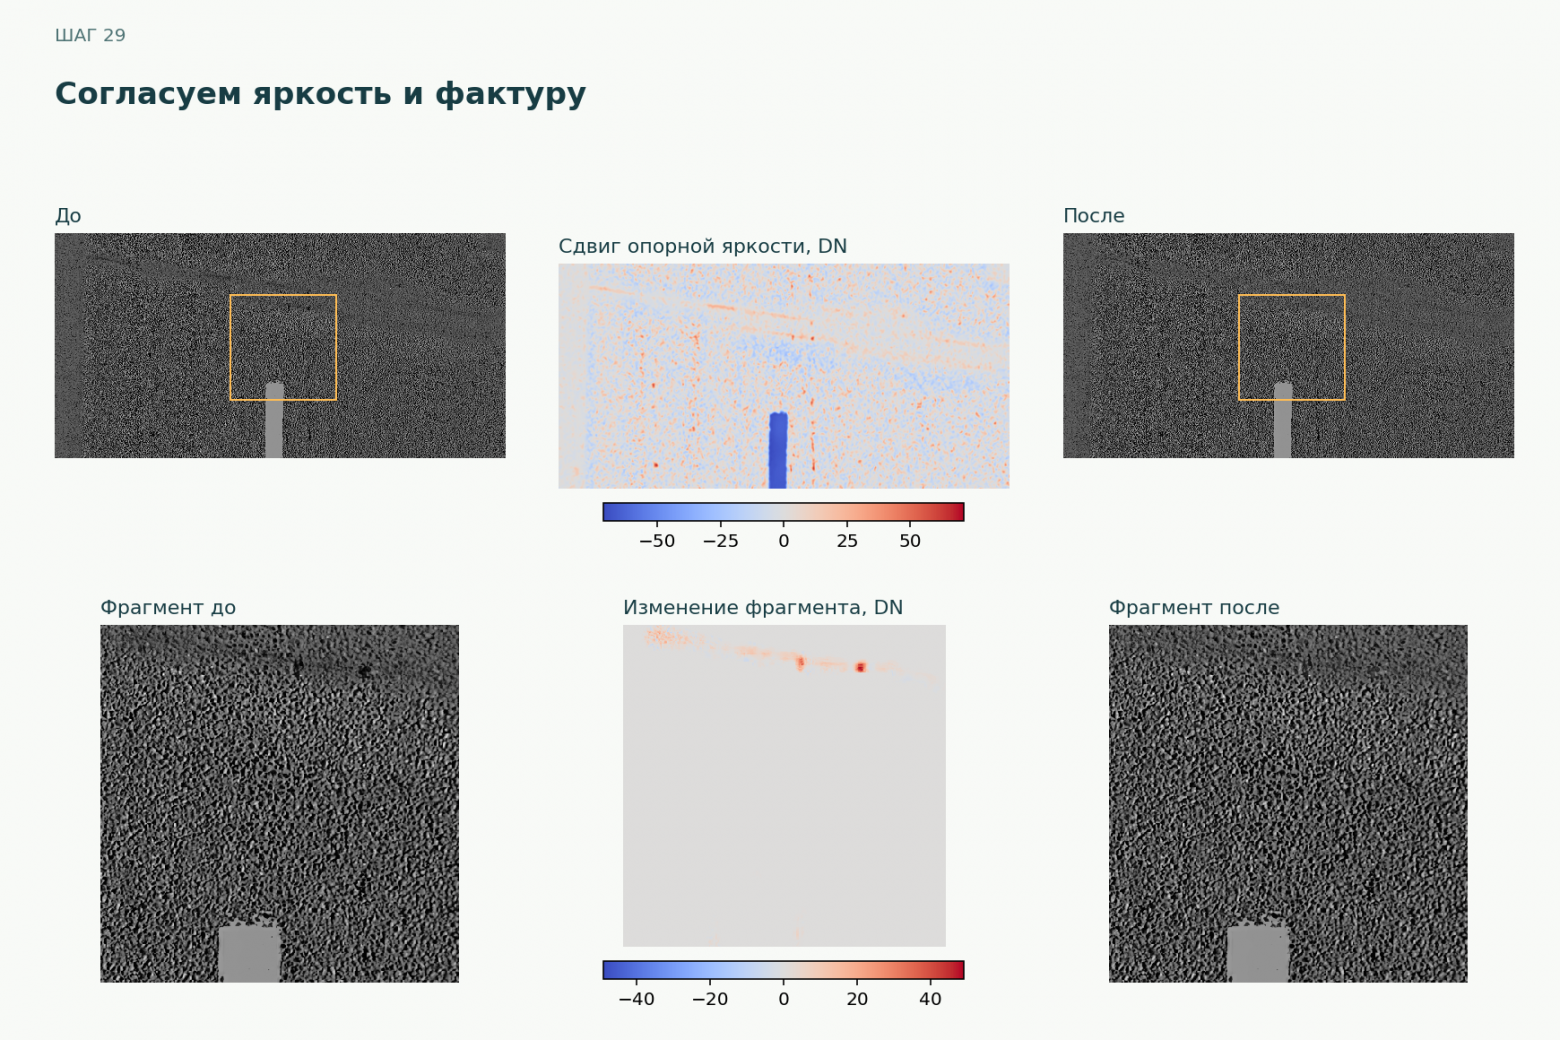Viewport: 1560px width, 1040px height.
Task: Click the title 'Согласуем яркость и фактуру'
Action: pos(320,94)
